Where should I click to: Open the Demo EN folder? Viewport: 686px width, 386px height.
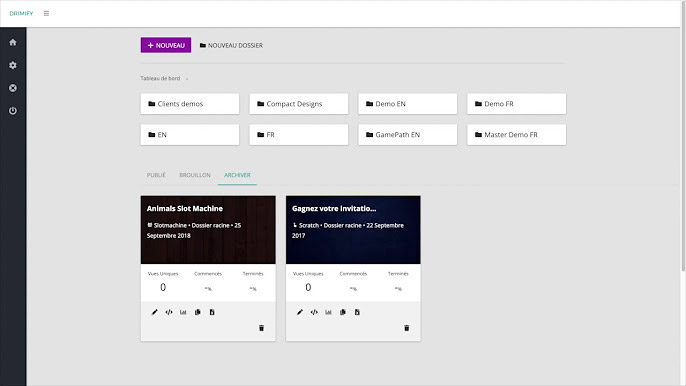(x=408, y=104)
